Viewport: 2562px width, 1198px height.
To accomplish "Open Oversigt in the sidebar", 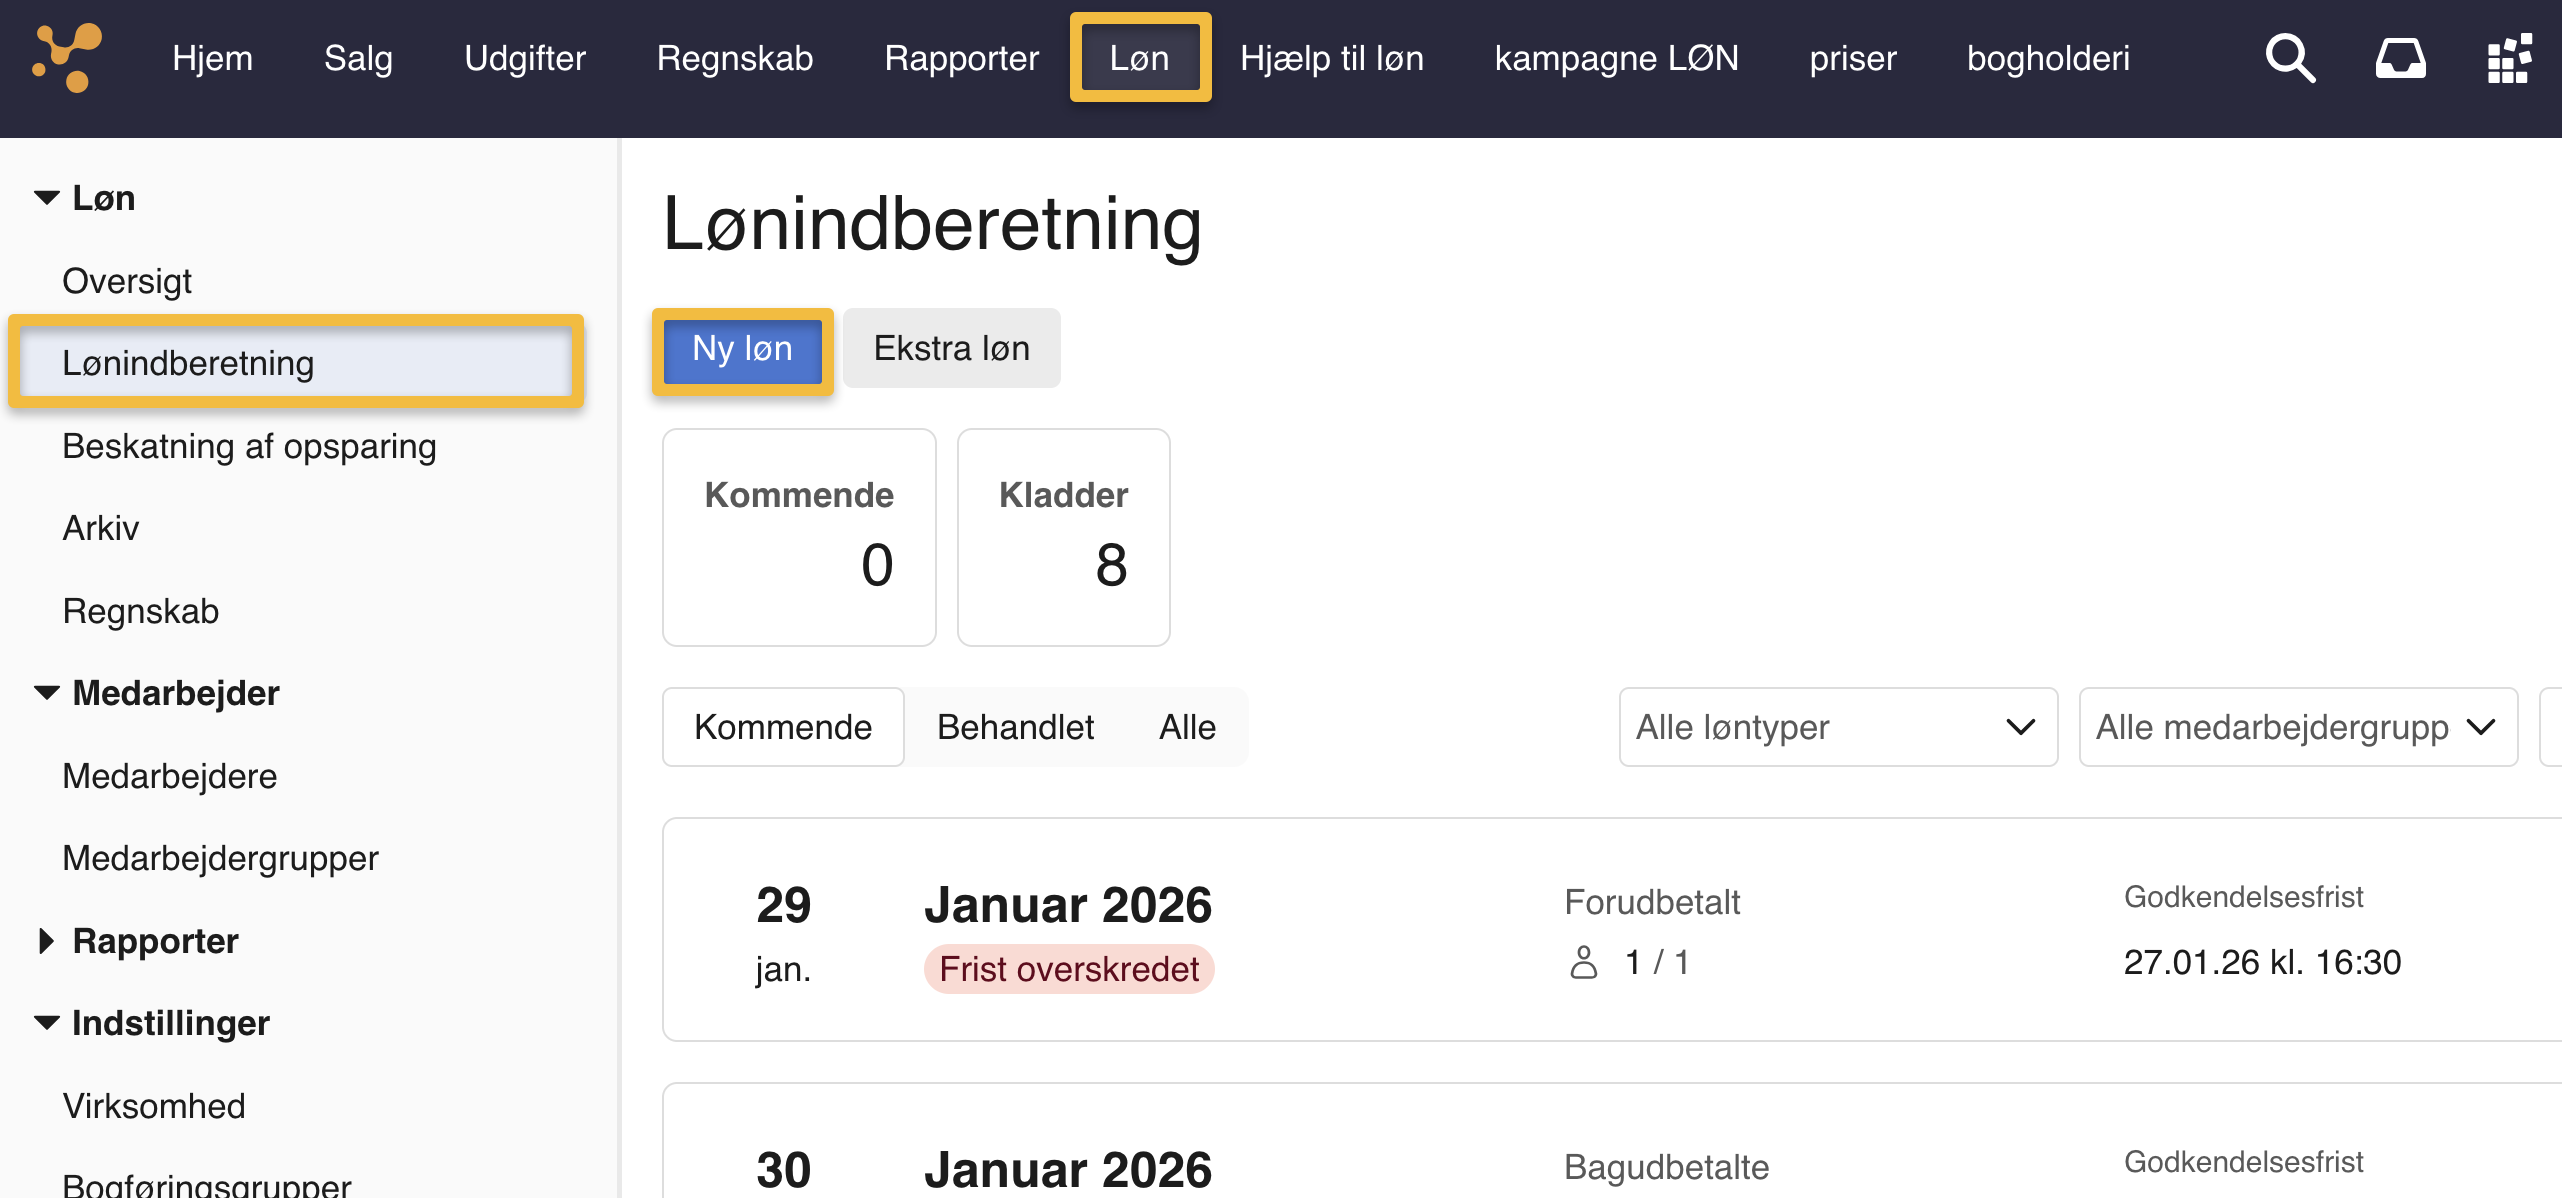I will (x=127, y=281).
